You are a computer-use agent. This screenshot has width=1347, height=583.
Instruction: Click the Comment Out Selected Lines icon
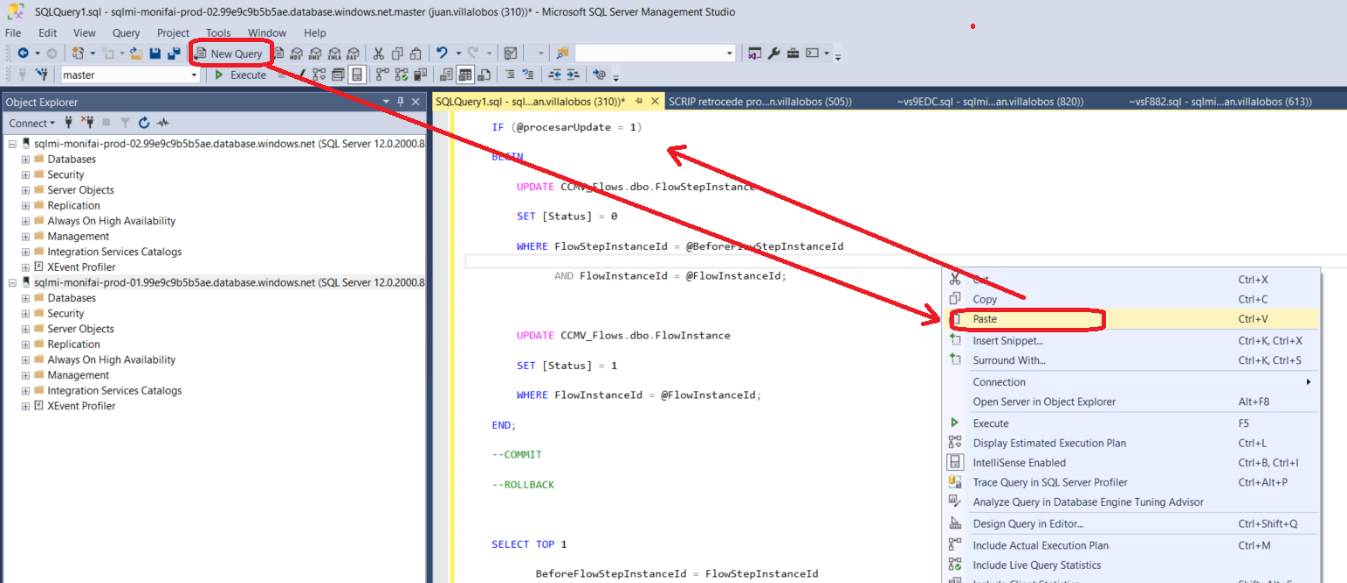coord(510,74)
